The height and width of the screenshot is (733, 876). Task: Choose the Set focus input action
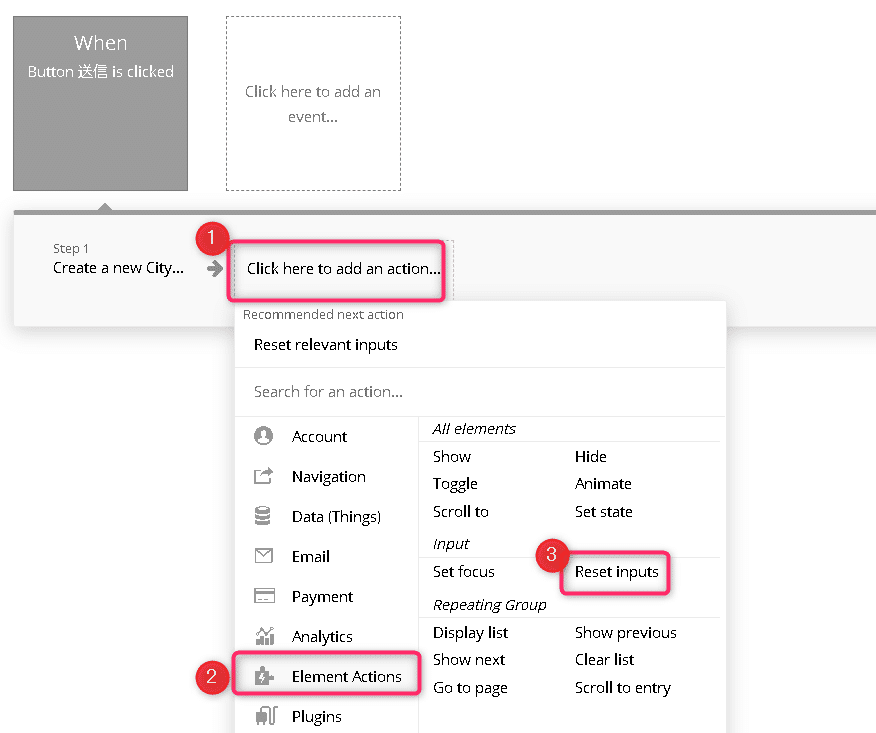point(464,572)
